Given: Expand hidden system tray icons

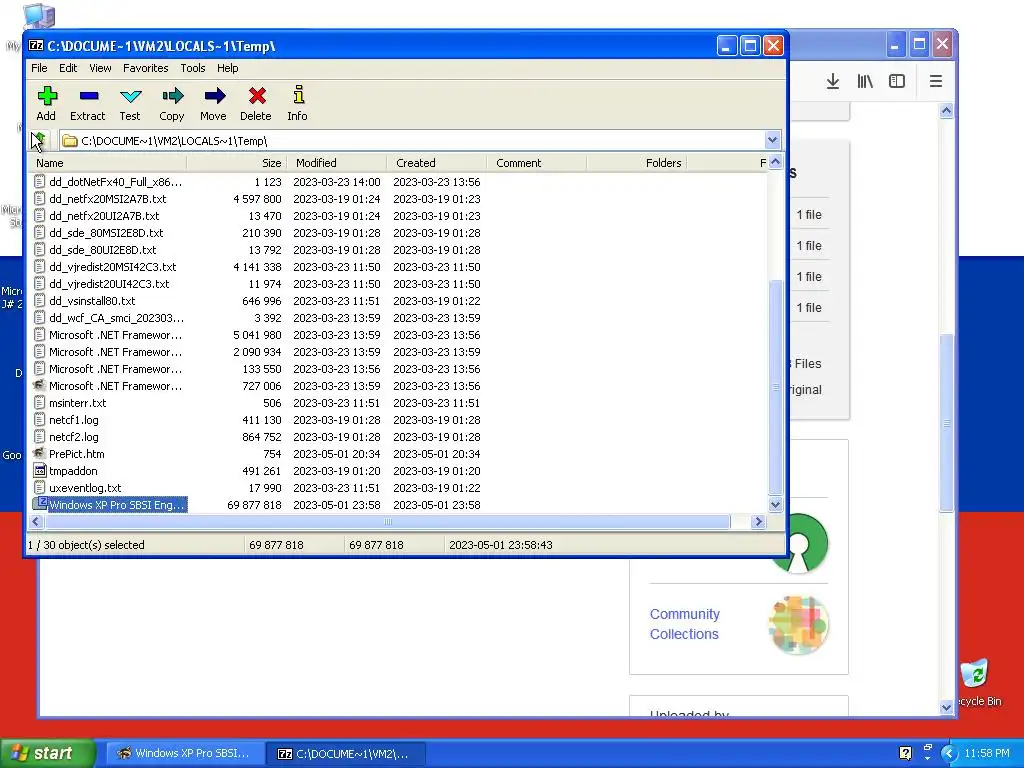Looking at the screenshot, I should (x=948, y=753).
